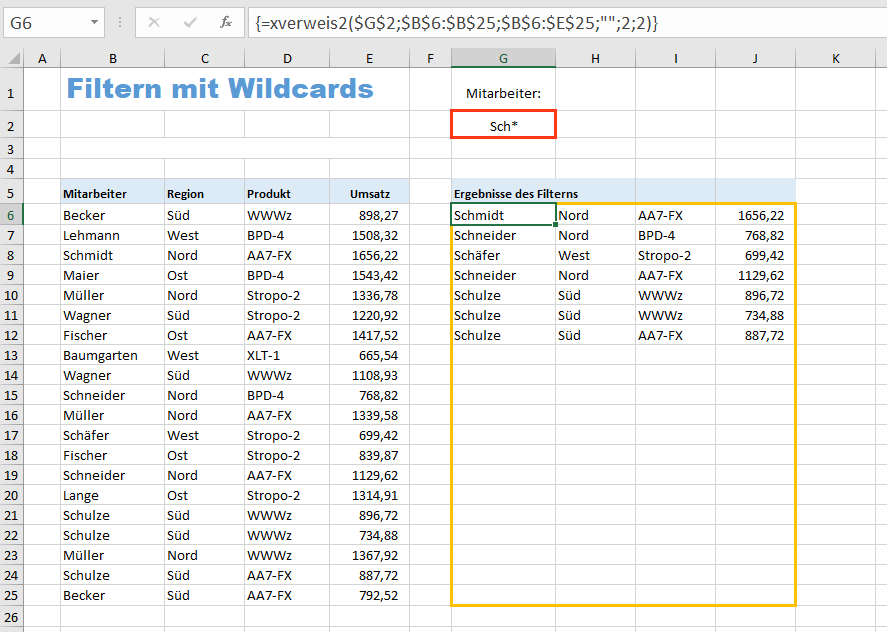This screenshot has height=632, width=887.
Task: Click the search cell containing Sch*
Action: (503, 124)
